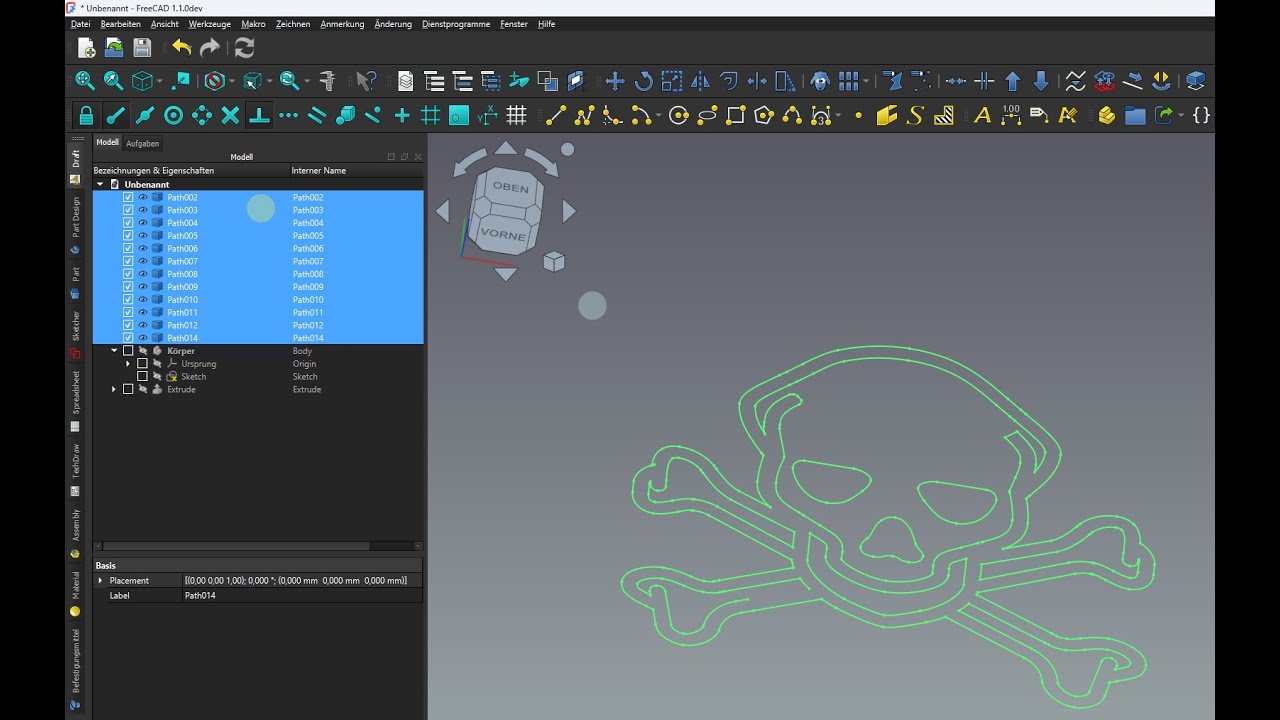This screenshot has height=720, width=1280.
Task: Undo the last action
Action: (181, 48)
